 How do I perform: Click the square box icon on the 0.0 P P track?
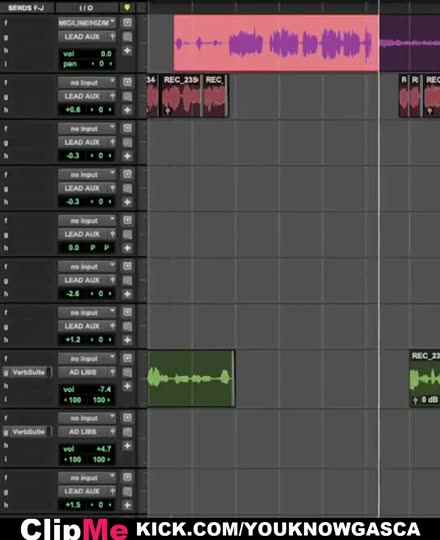(127, 220)
